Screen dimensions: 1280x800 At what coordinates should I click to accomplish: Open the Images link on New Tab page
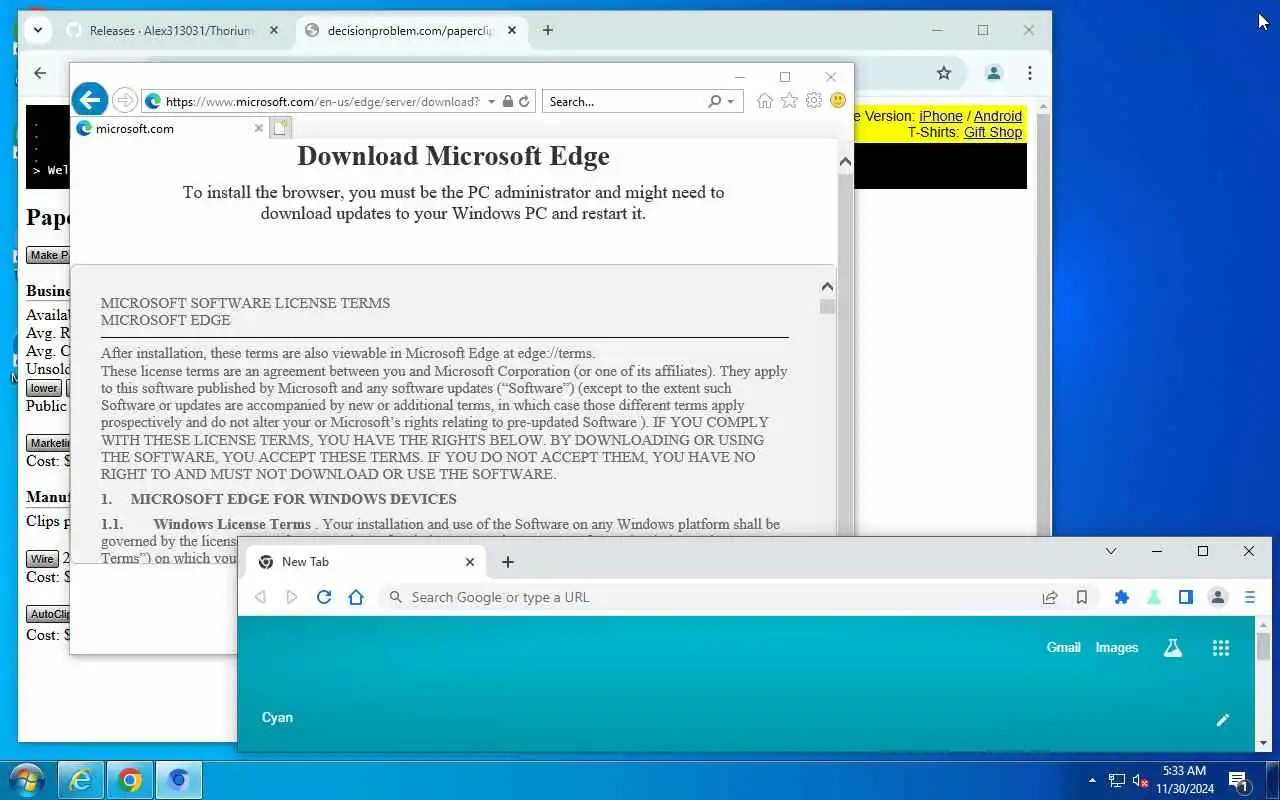coord(1117,647)
